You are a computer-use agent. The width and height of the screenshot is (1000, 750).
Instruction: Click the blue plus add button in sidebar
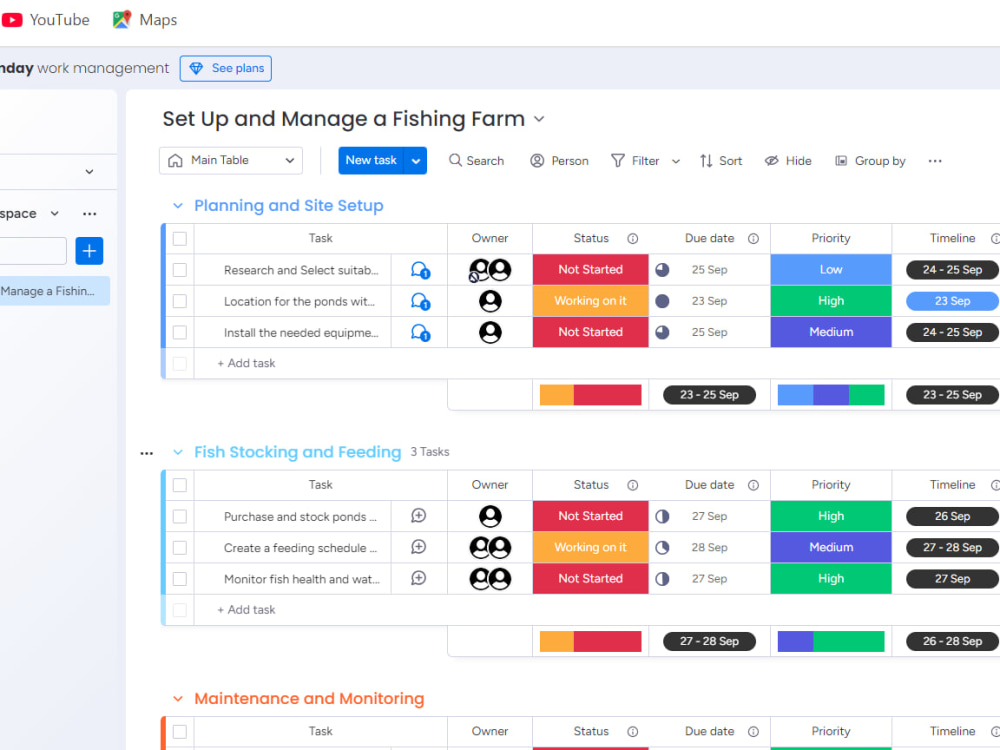(x=89, y=251)
